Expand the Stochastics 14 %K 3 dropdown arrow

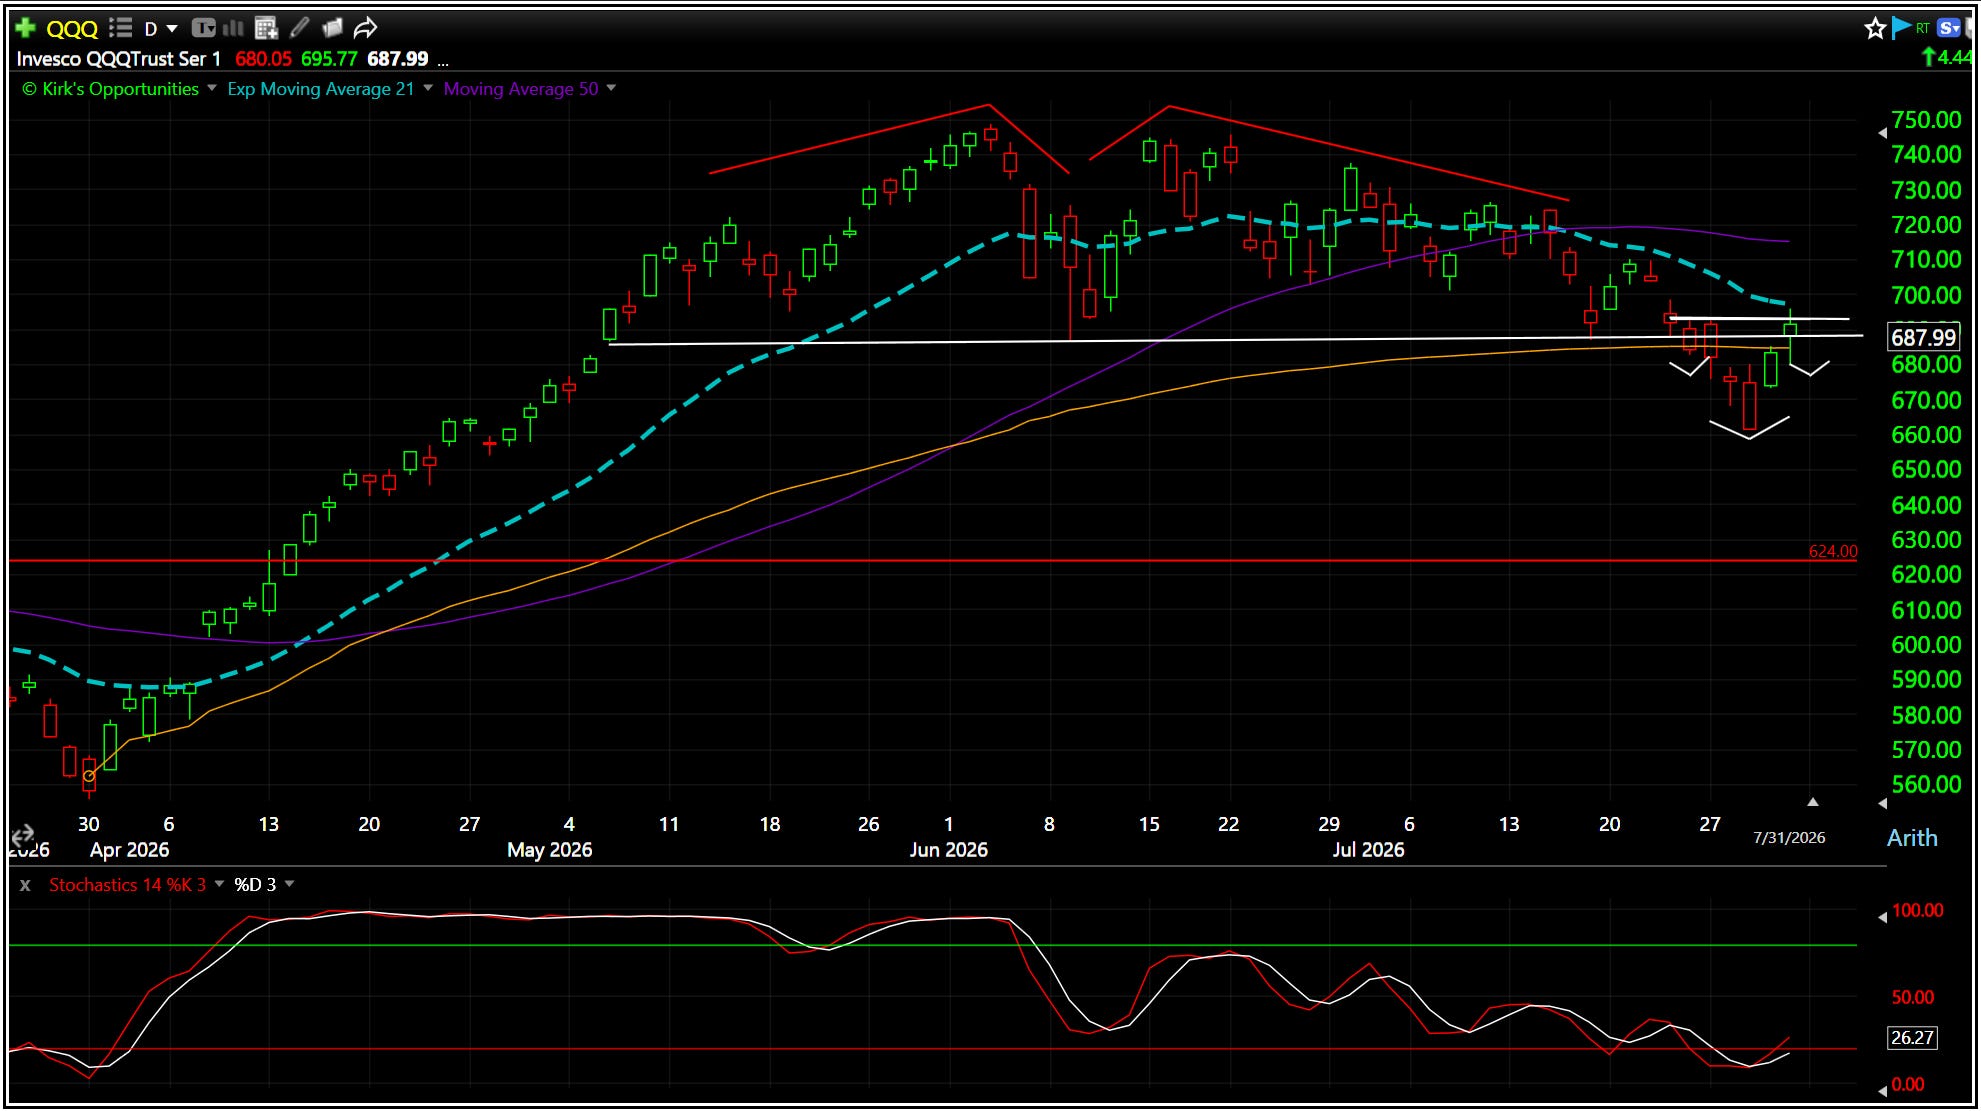[x=219, y=884]
